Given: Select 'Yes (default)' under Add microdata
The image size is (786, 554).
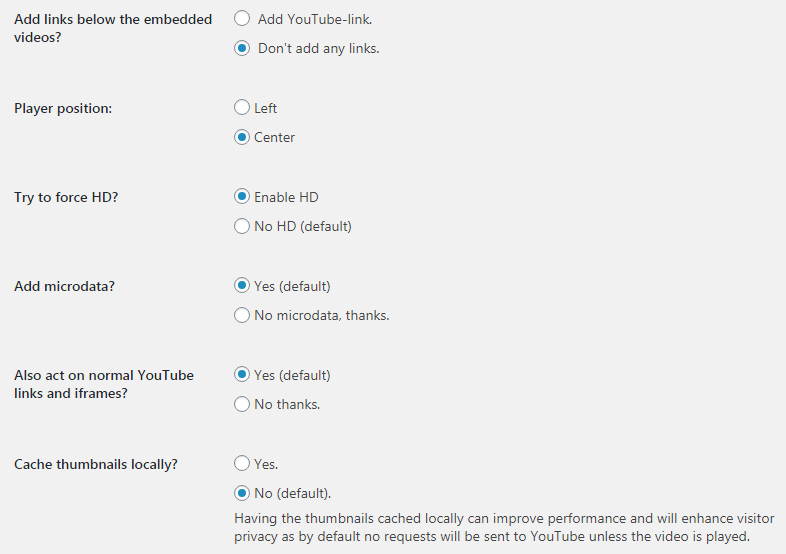Looking at the screenshot, I should pos(242,286).
